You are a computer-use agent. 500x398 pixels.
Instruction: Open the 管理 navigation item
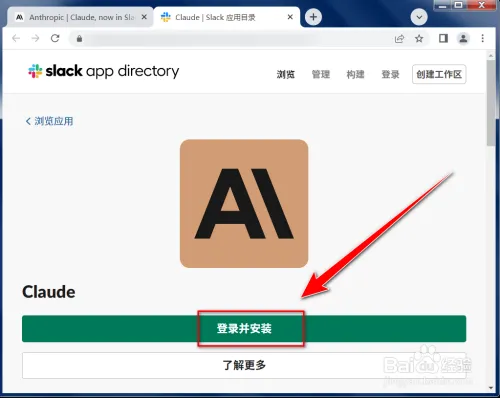coord(321,74)
